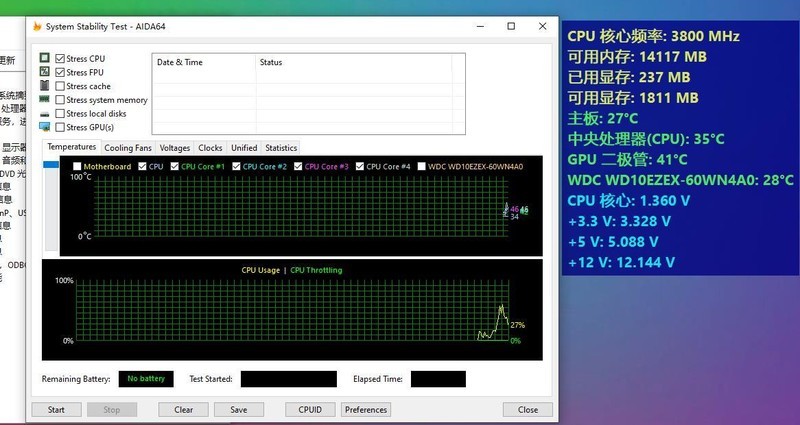
Task: Click the CPU Throttling legend label
Action: (x=316, y=270)
